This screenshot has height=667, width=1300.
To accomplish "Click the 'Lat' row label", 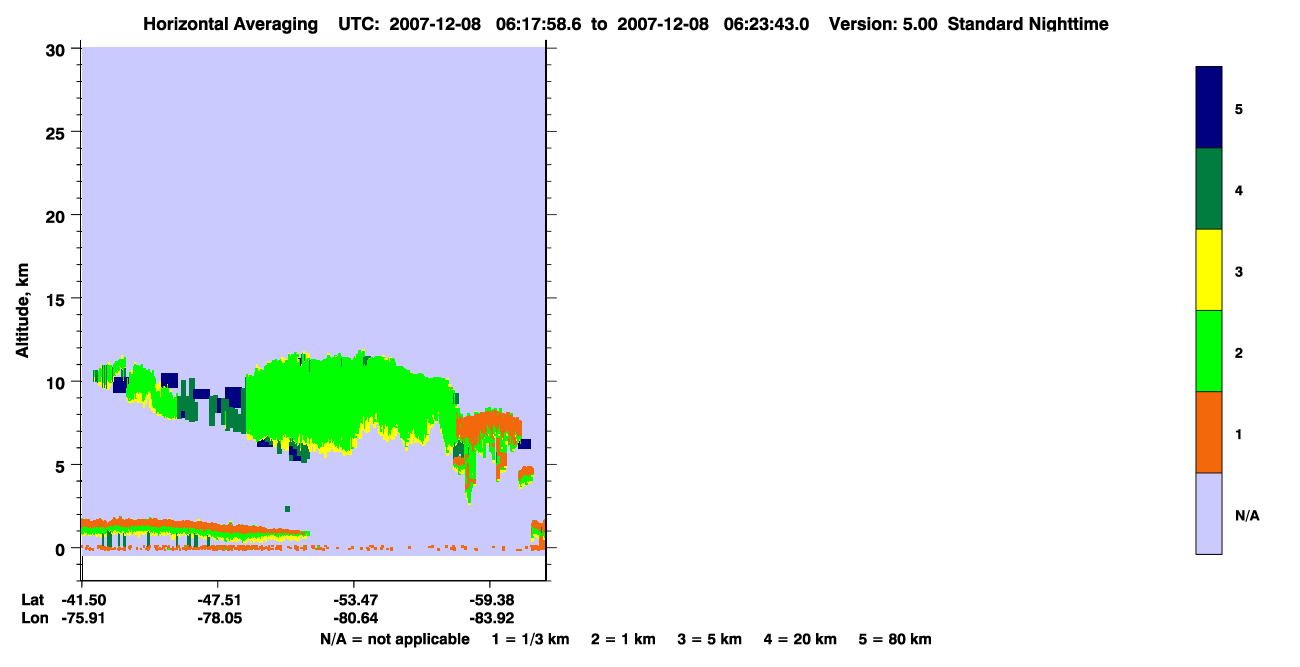I will 33,600.
